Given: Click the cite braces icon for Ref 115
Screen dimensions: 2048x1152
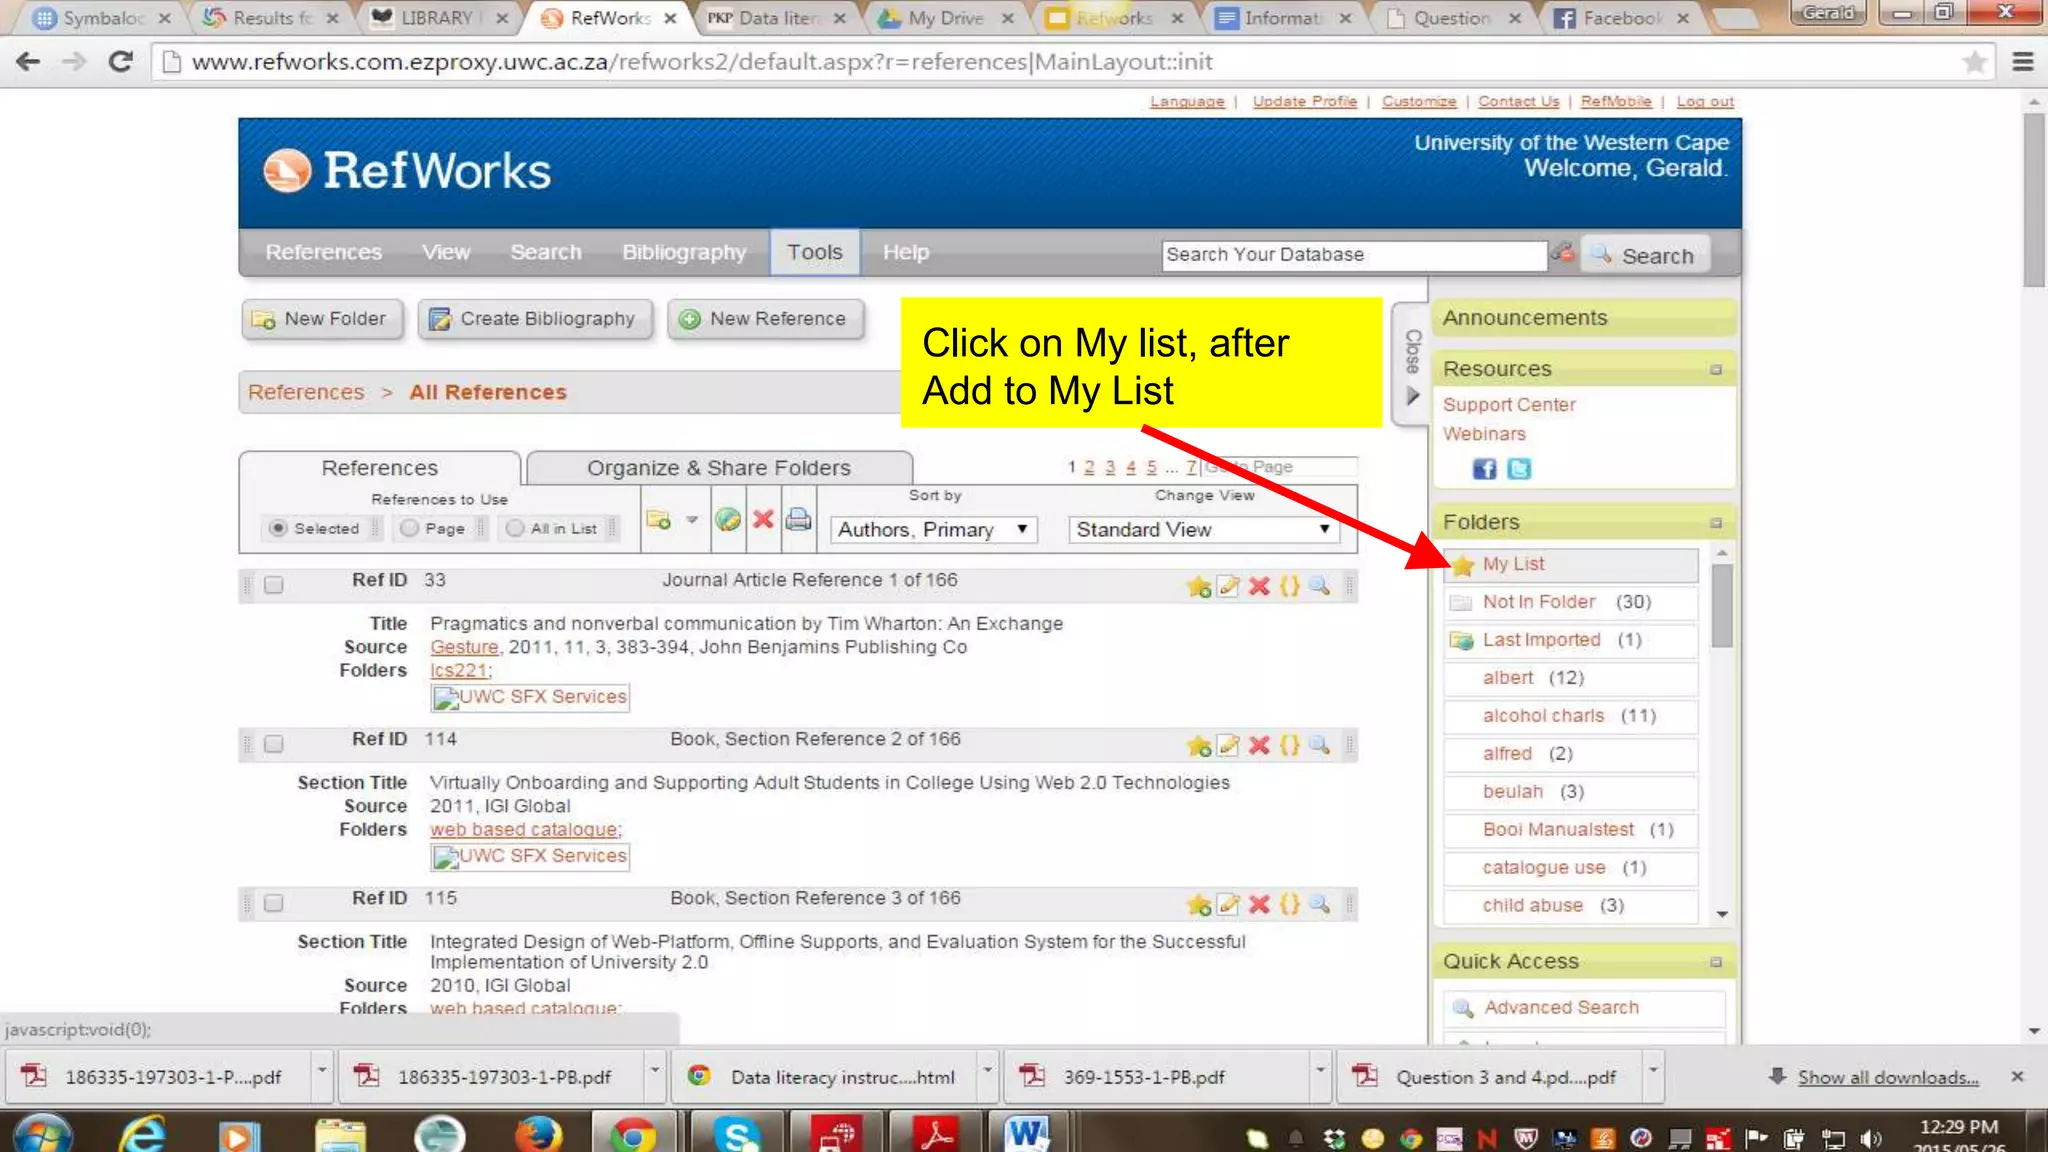Looking at the screenshot, I should (x=1290, y=905).
